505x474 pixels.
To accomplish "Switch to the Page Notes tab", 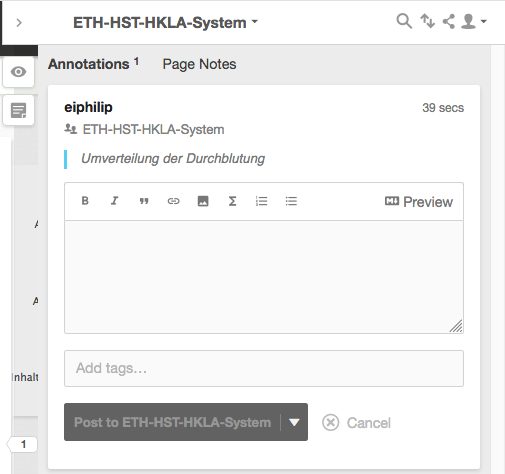I will [x=199, y=64].
